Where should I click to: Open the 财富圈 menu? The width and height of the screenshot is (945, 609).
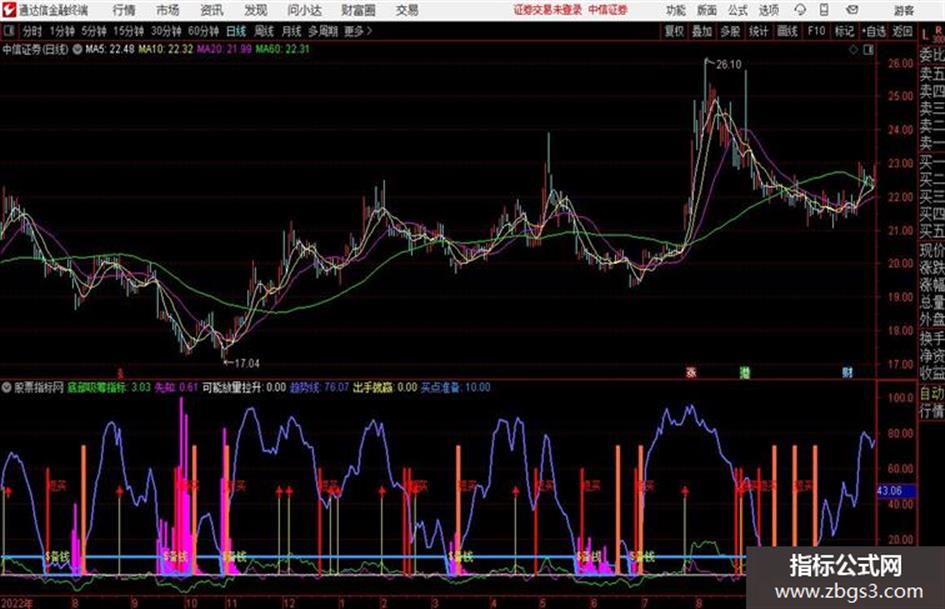click(x=358, y=10)
